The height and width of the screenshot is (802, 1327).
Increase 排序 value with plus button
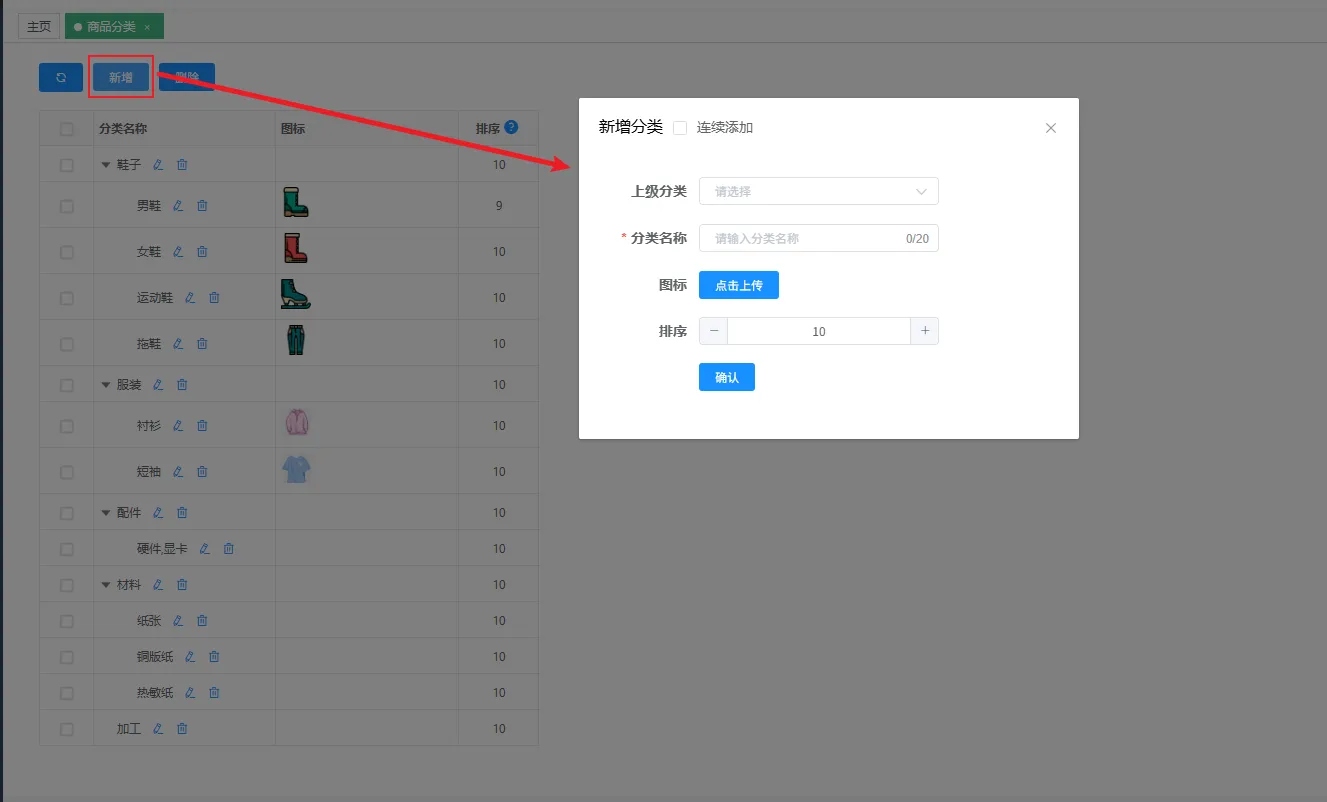click(924, 331)
